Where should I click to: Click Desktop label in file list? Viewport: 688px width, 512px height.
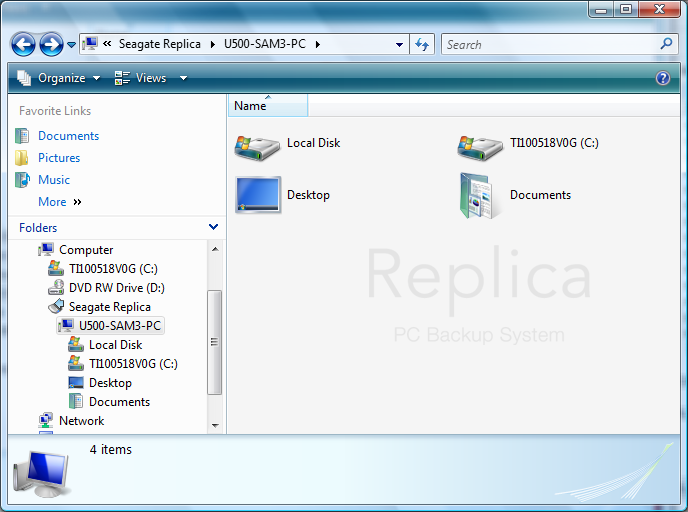coord(308,195)
